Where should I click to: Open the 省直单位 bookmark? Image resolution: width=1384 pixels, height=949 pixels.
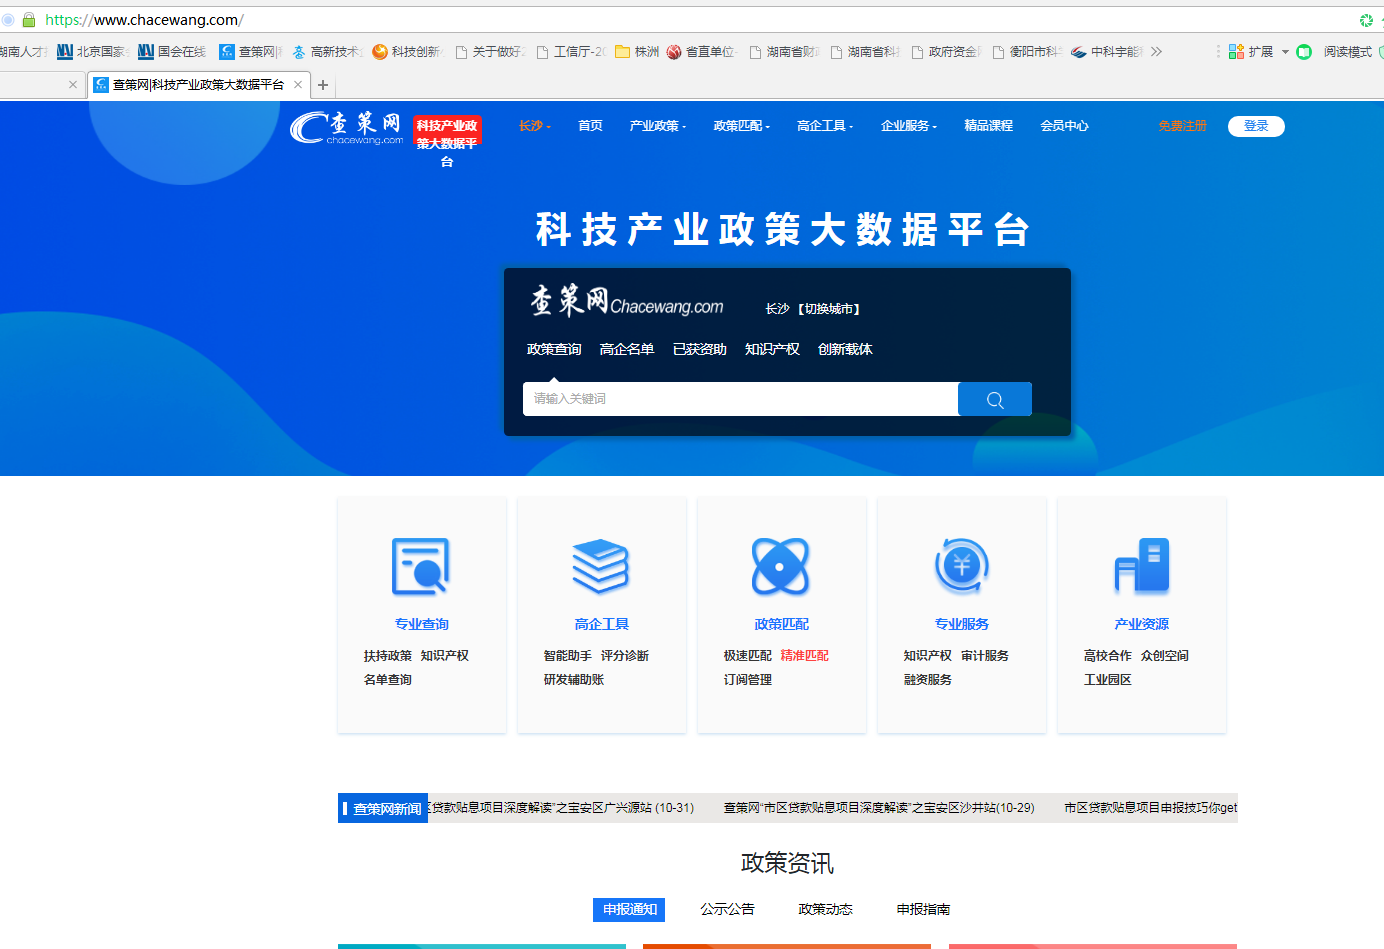coord(702,52)
